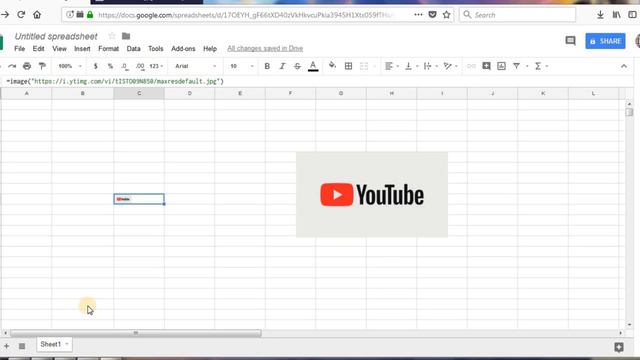Select the active cell with small image
Screen dimensions: 640x360
(139, 199)
